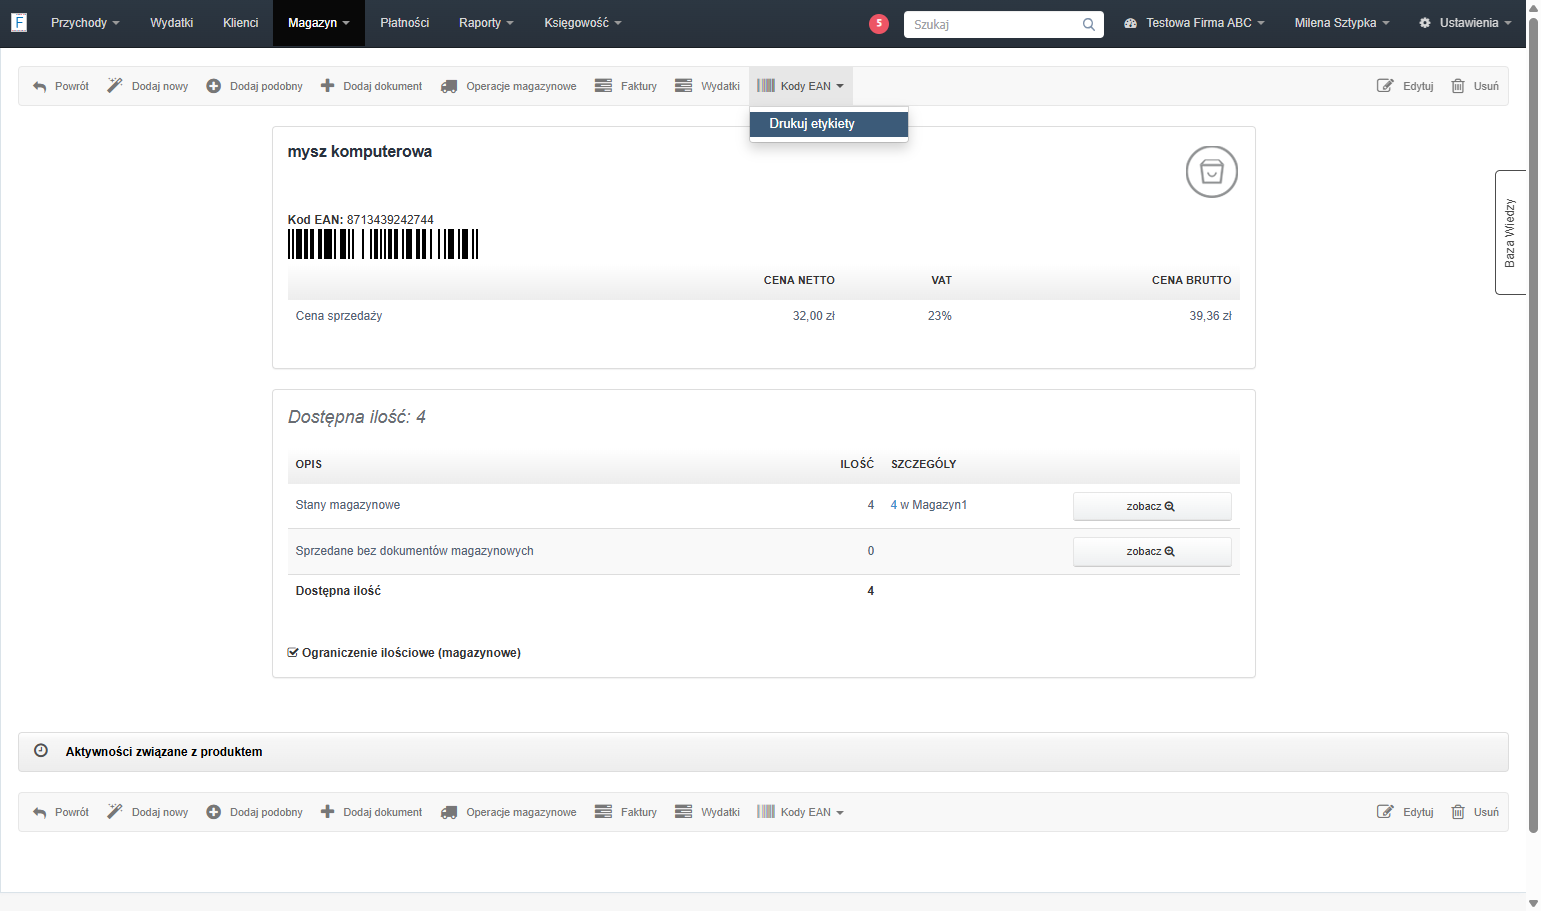
Task: Click the bottom Faktury list icon
Action: (603, 812)
